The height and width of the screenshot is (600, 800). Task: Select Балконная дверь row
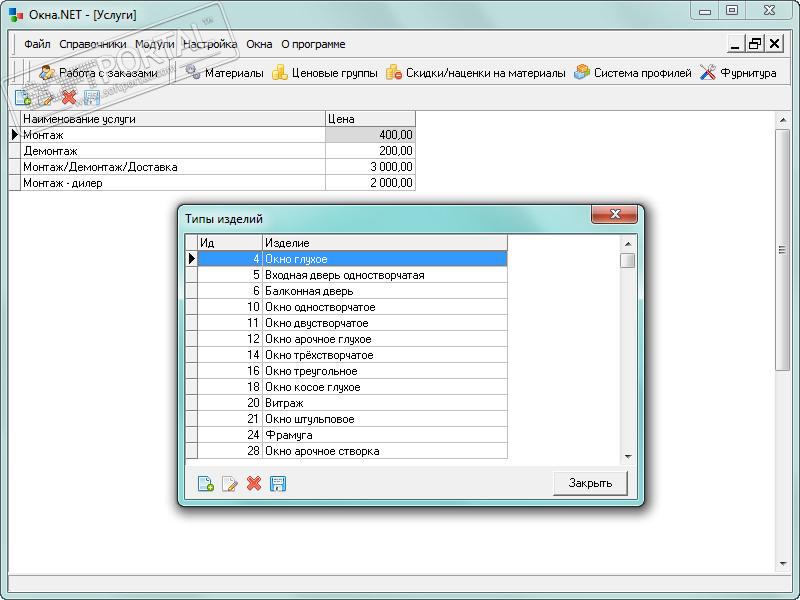click(346, 291)
